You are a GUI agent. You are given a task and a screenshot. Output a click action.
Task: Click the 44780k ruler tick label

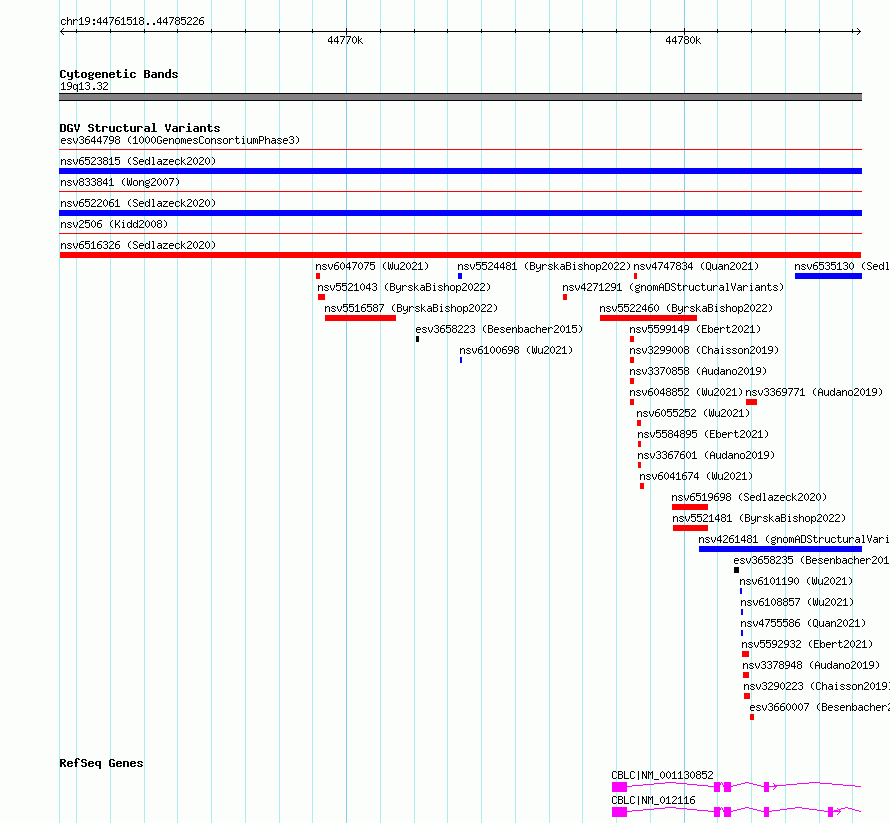tap(683, 40)
